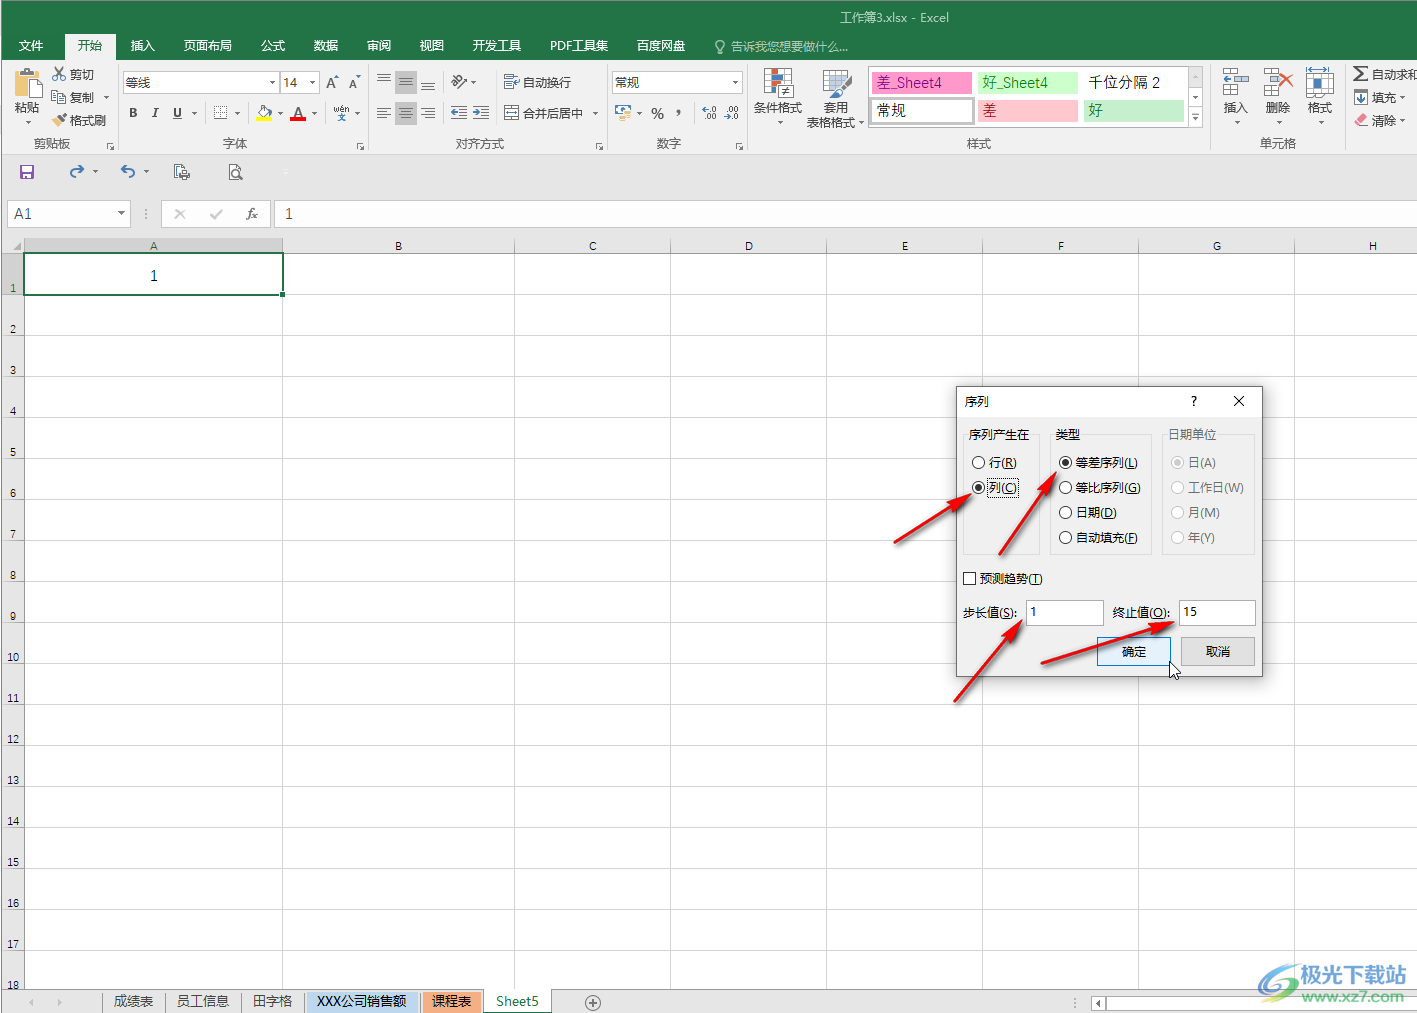
Task: Decrease font size with the smaller A icon
Action: [x=354, y=82]
